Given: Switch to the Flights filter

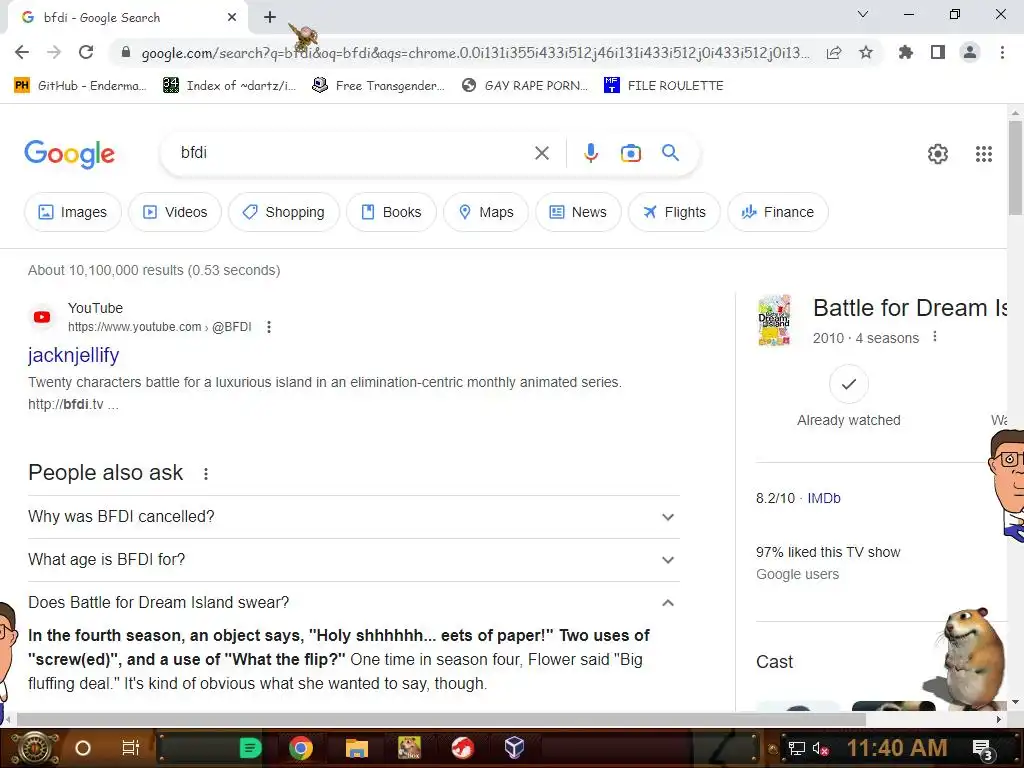Looking at the screenshot, I should 674,212.
